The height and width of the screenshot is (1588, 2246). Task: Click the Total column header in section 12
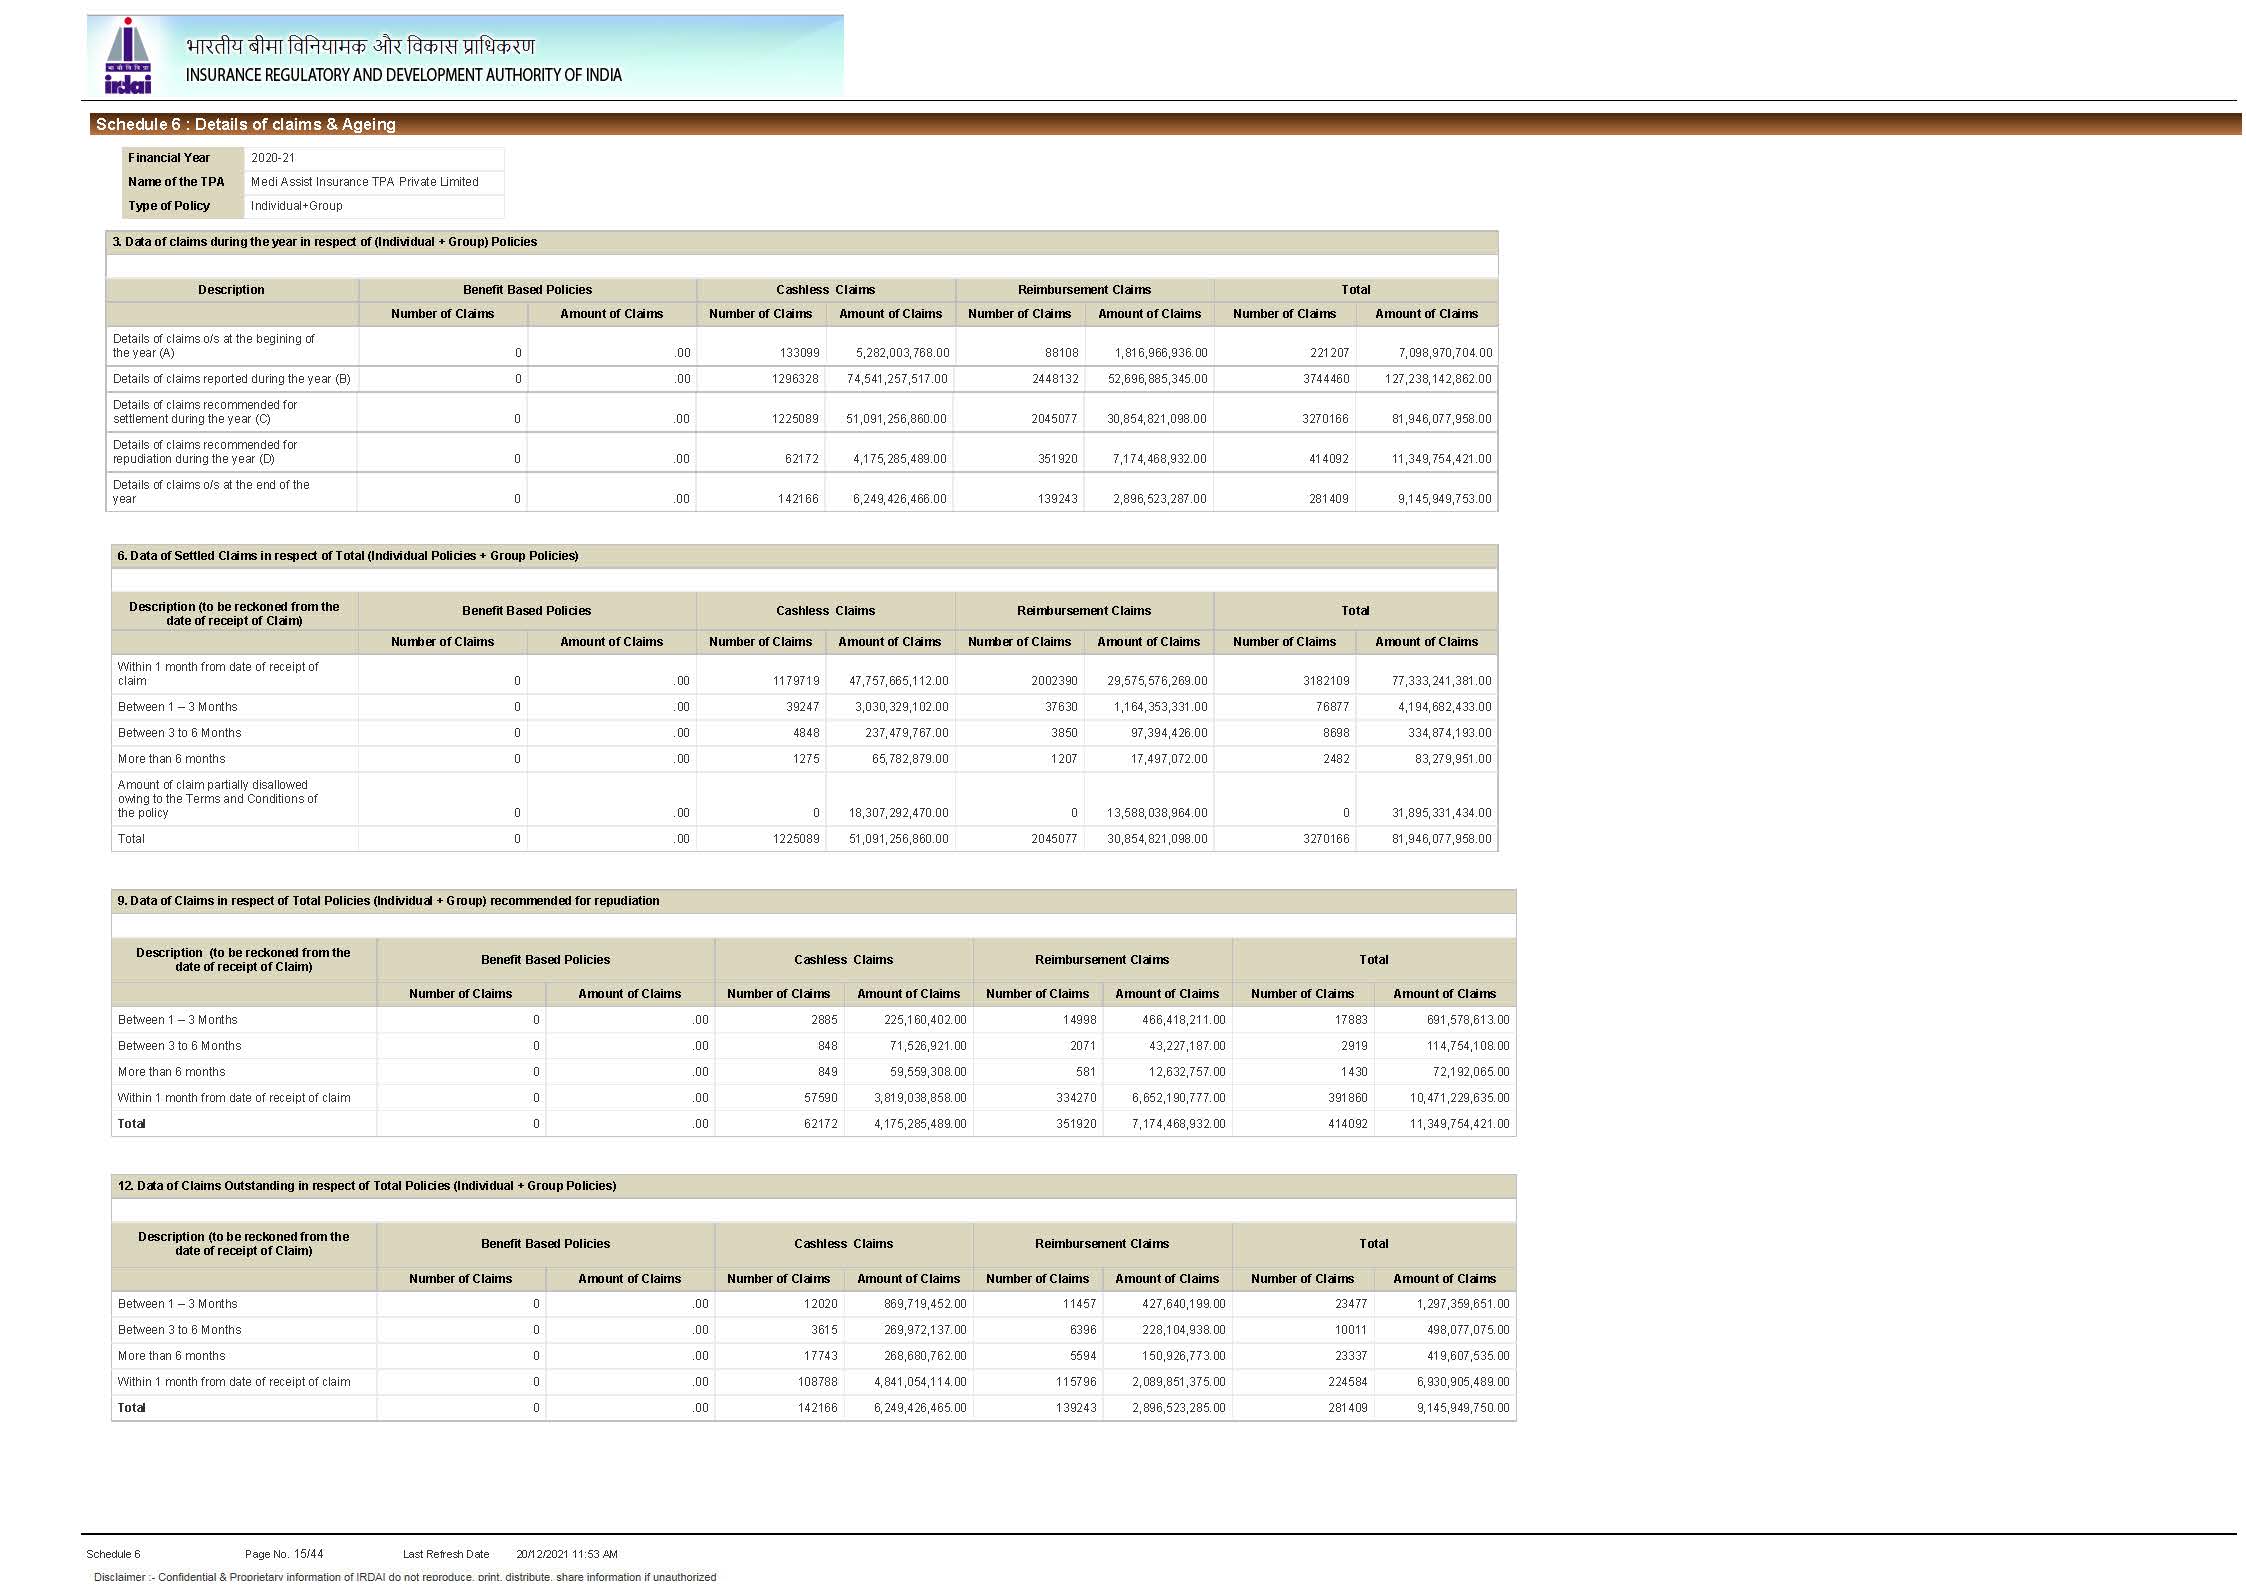point(1373,1244)
